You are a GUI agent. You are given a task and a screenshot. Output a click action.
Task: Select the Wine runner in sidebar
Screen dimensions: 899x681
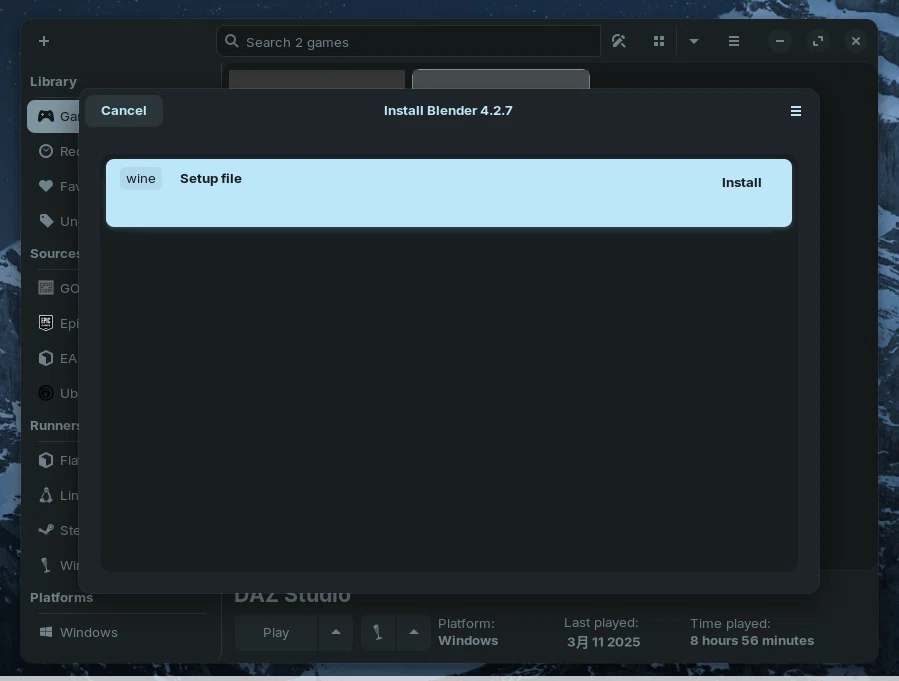[x=53, y=565]
